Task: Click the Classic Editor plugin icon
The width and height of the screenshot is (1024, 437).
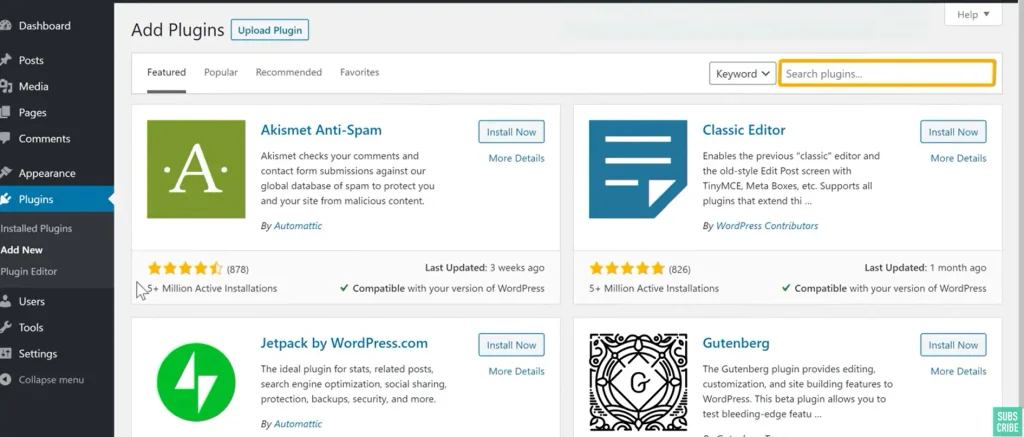Action: pos(638,169)
